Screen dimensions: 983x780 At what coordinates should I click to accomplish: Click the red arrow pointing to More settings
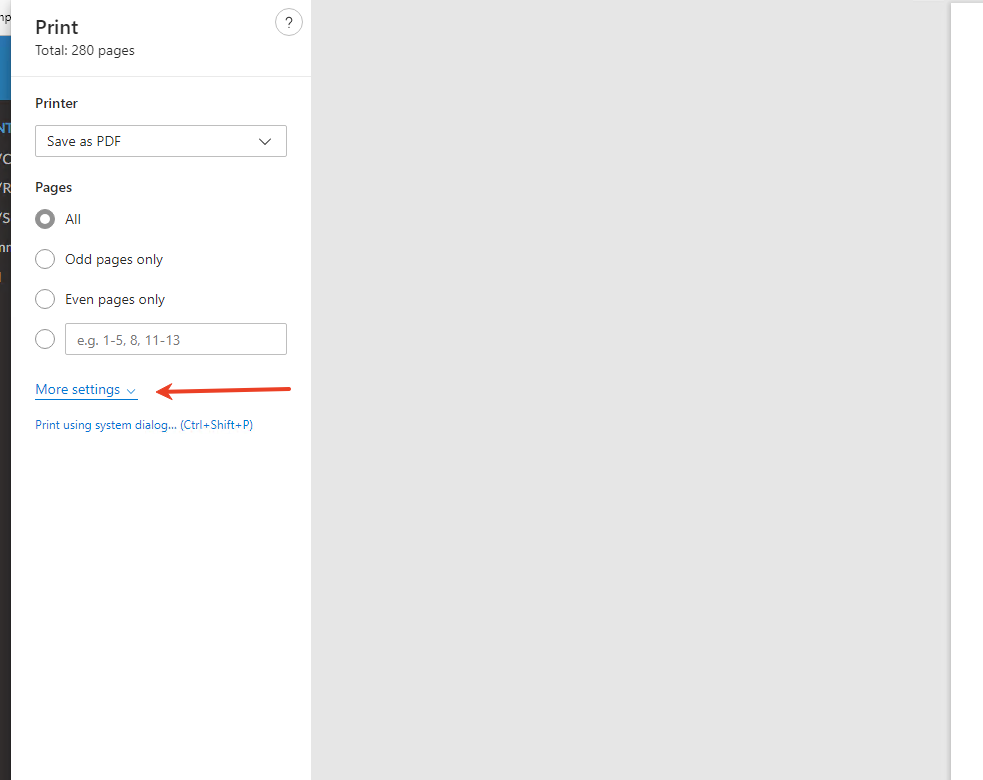tap(223, 390)
